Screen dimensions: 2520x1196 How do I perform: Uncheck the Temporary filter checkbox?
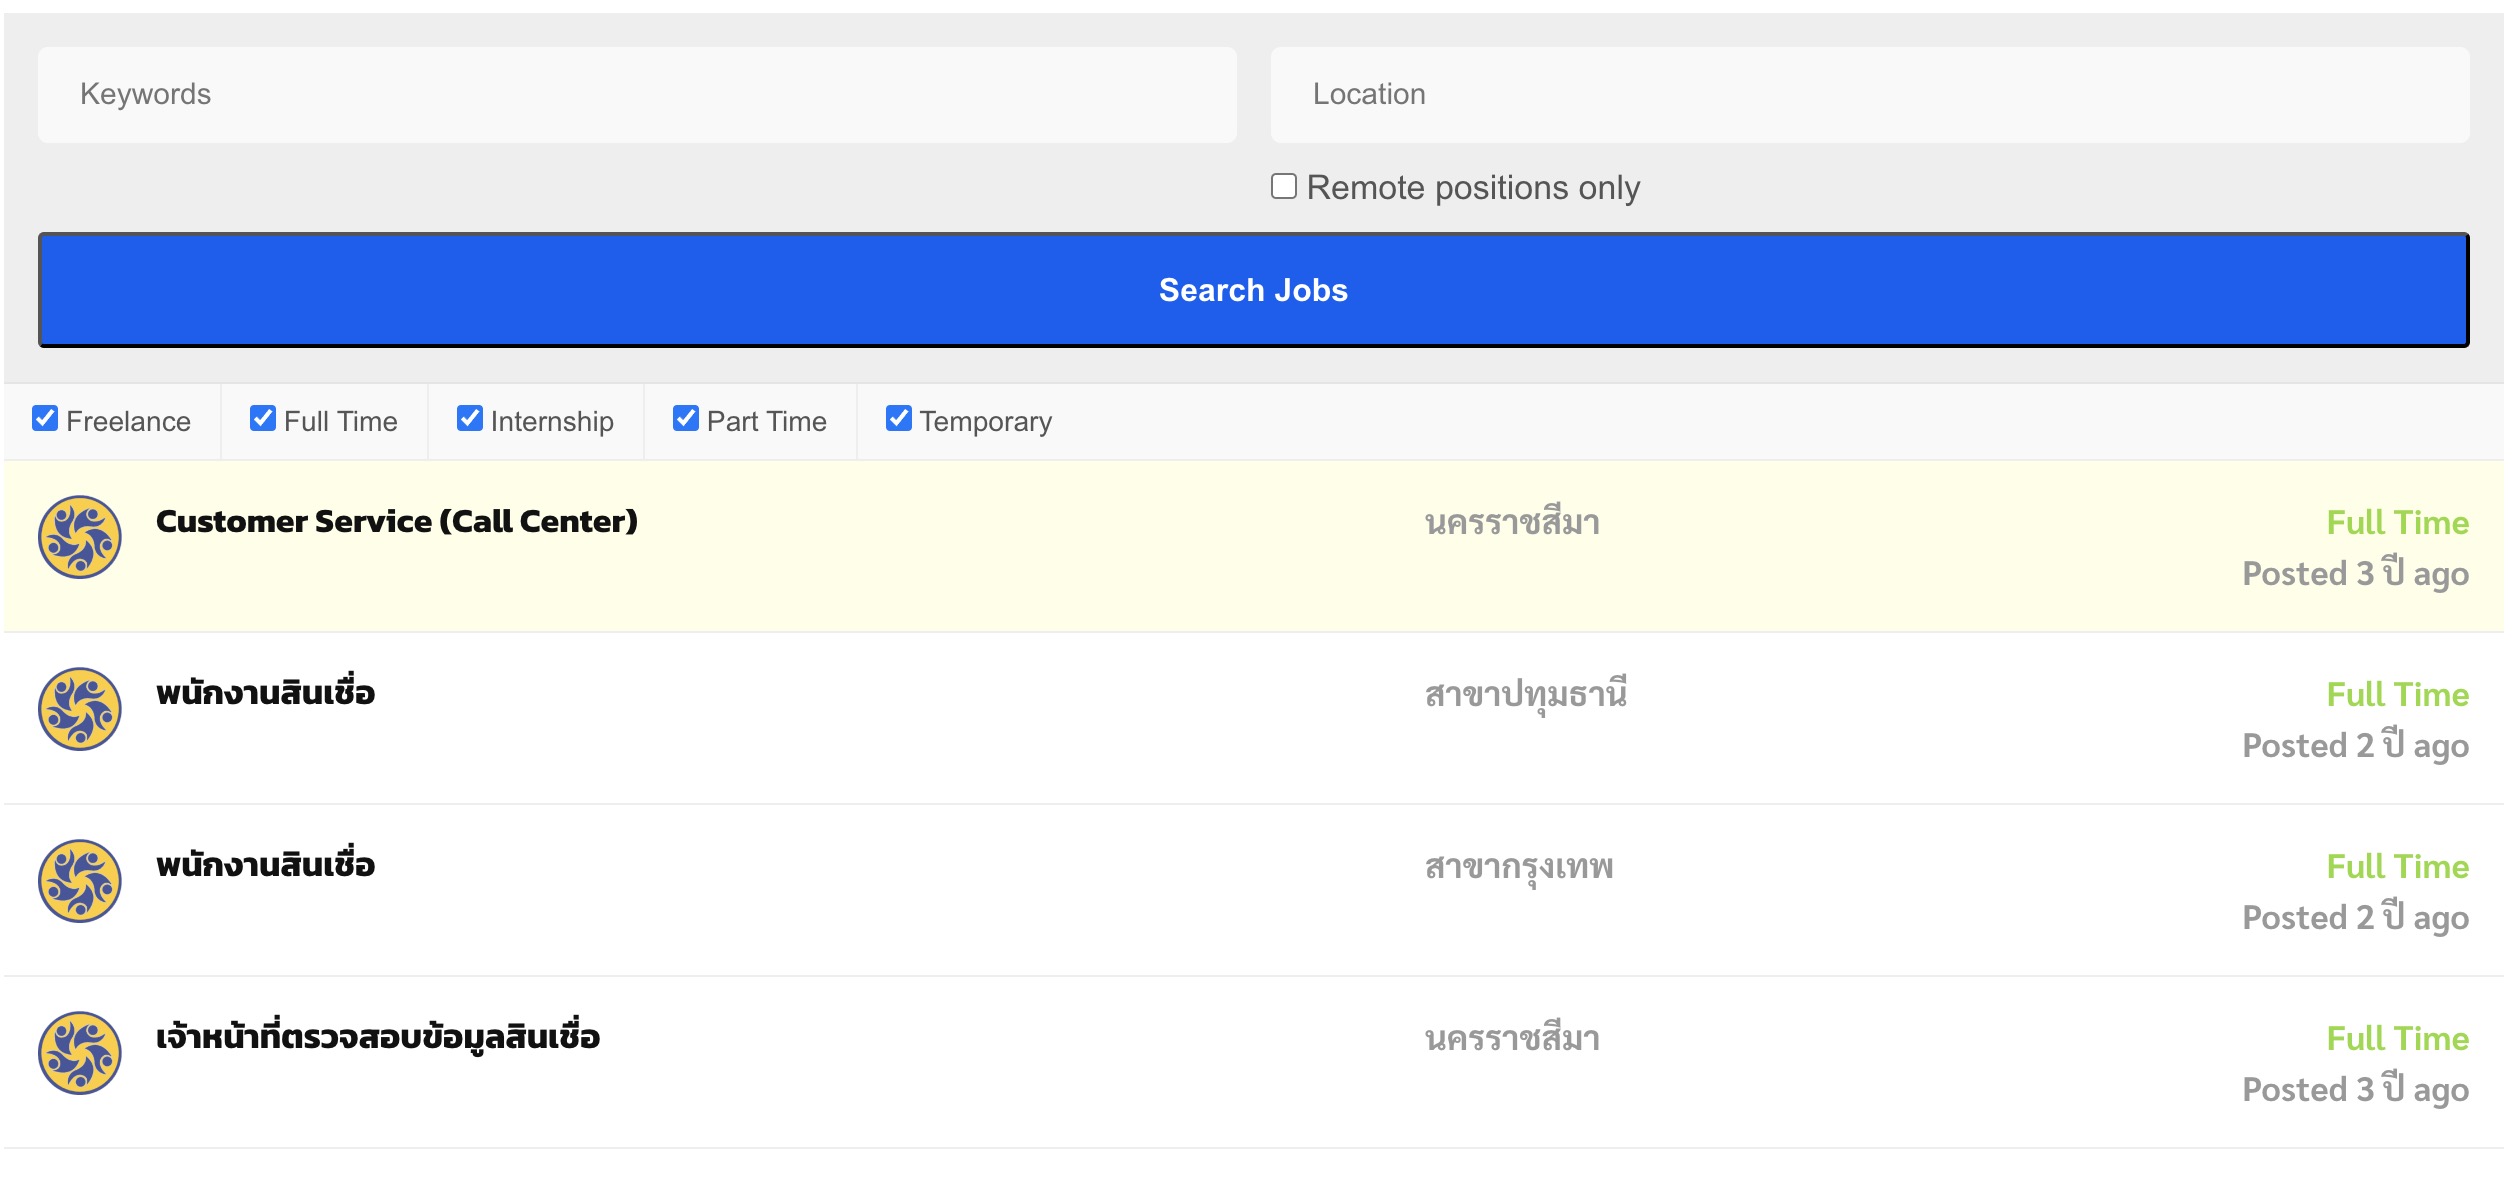pyautogui.click(x=899, y=419)
